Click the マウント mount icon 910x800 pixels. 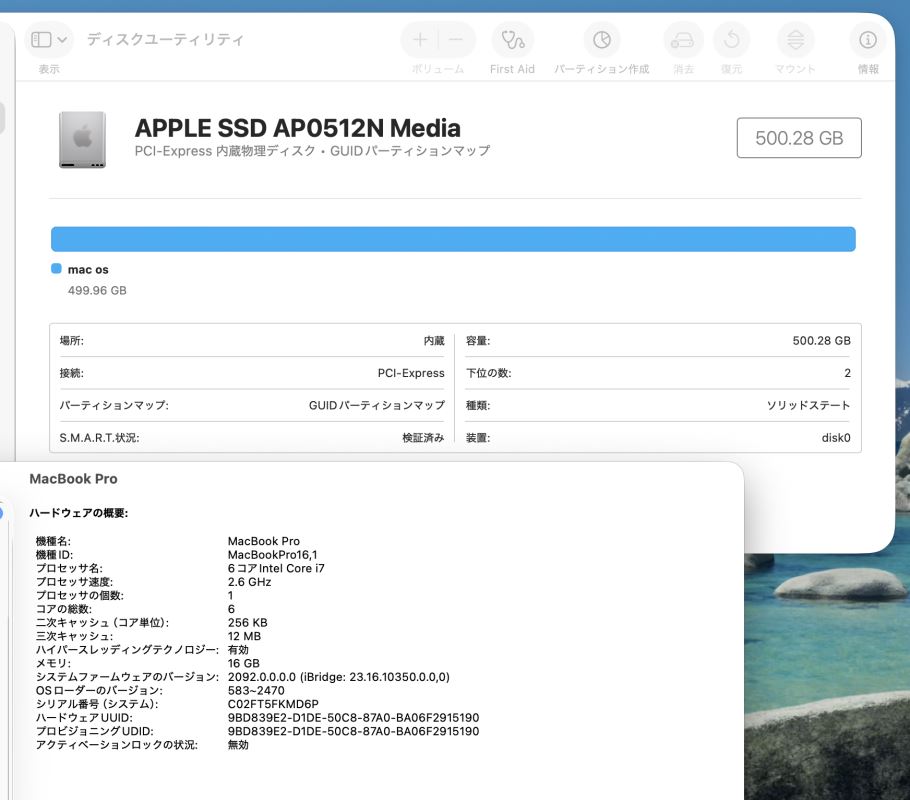pos(795,40)
